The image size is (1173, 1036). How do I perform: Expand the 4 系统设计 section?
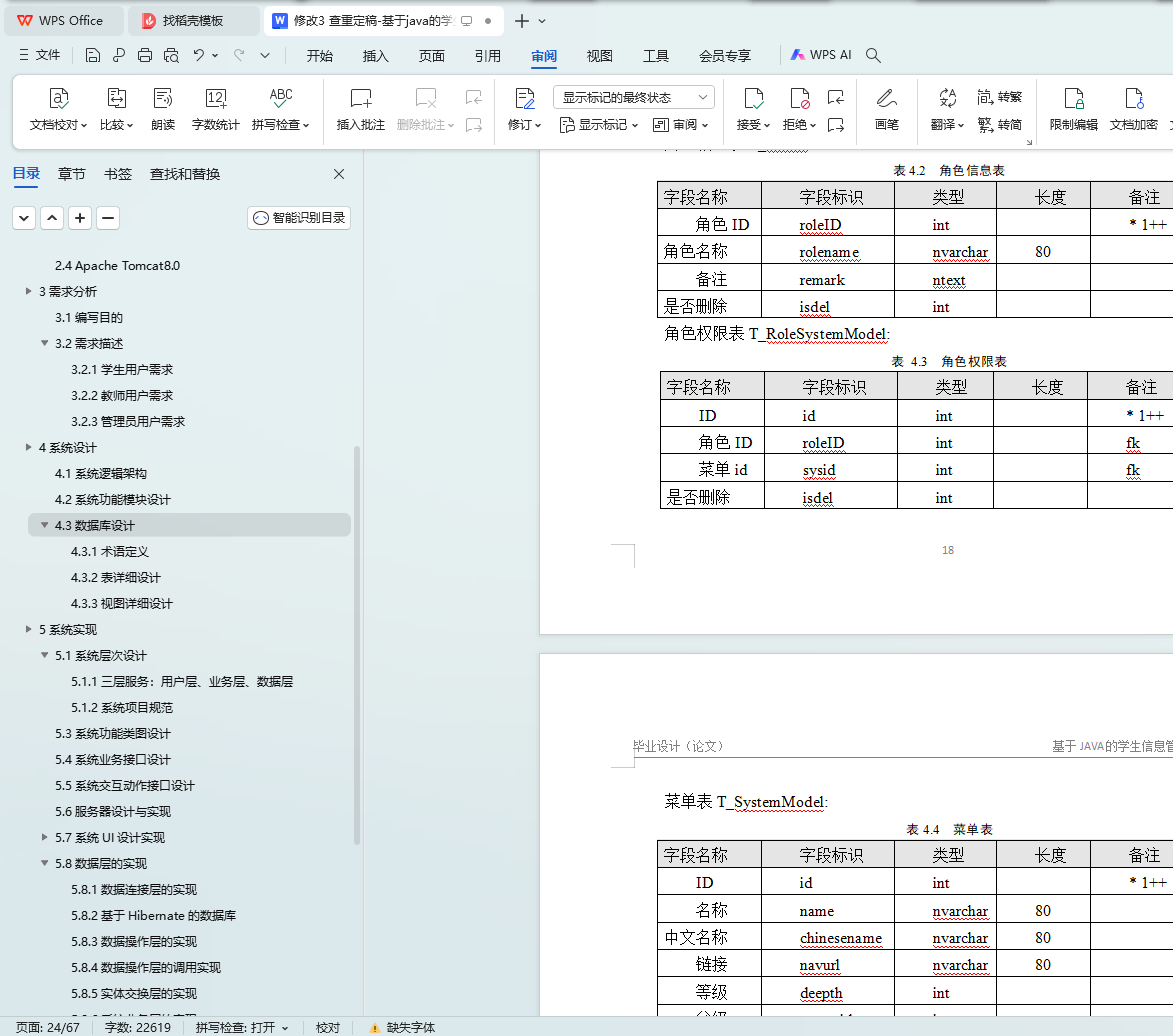(x=28, y=447)
